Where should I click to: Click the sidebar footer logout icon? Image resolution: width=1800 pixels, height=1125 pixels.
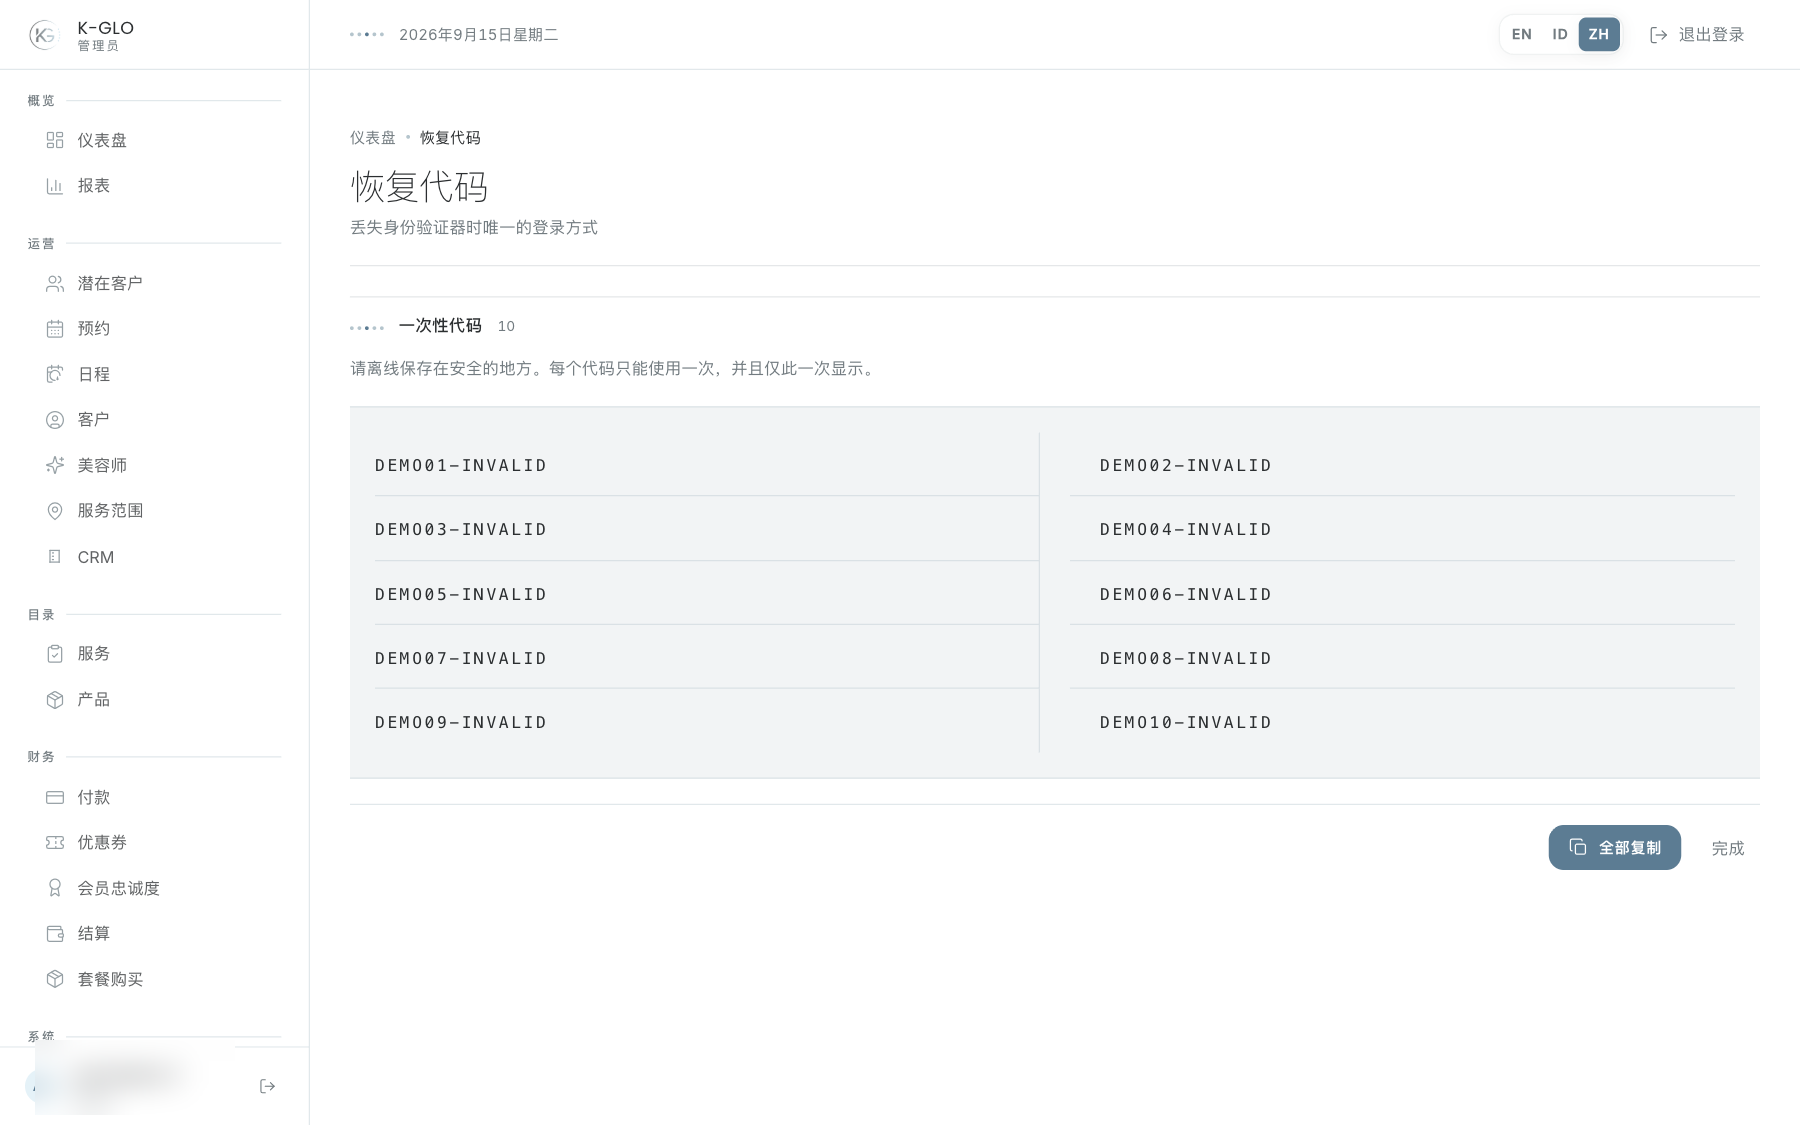coord(267,1086)
